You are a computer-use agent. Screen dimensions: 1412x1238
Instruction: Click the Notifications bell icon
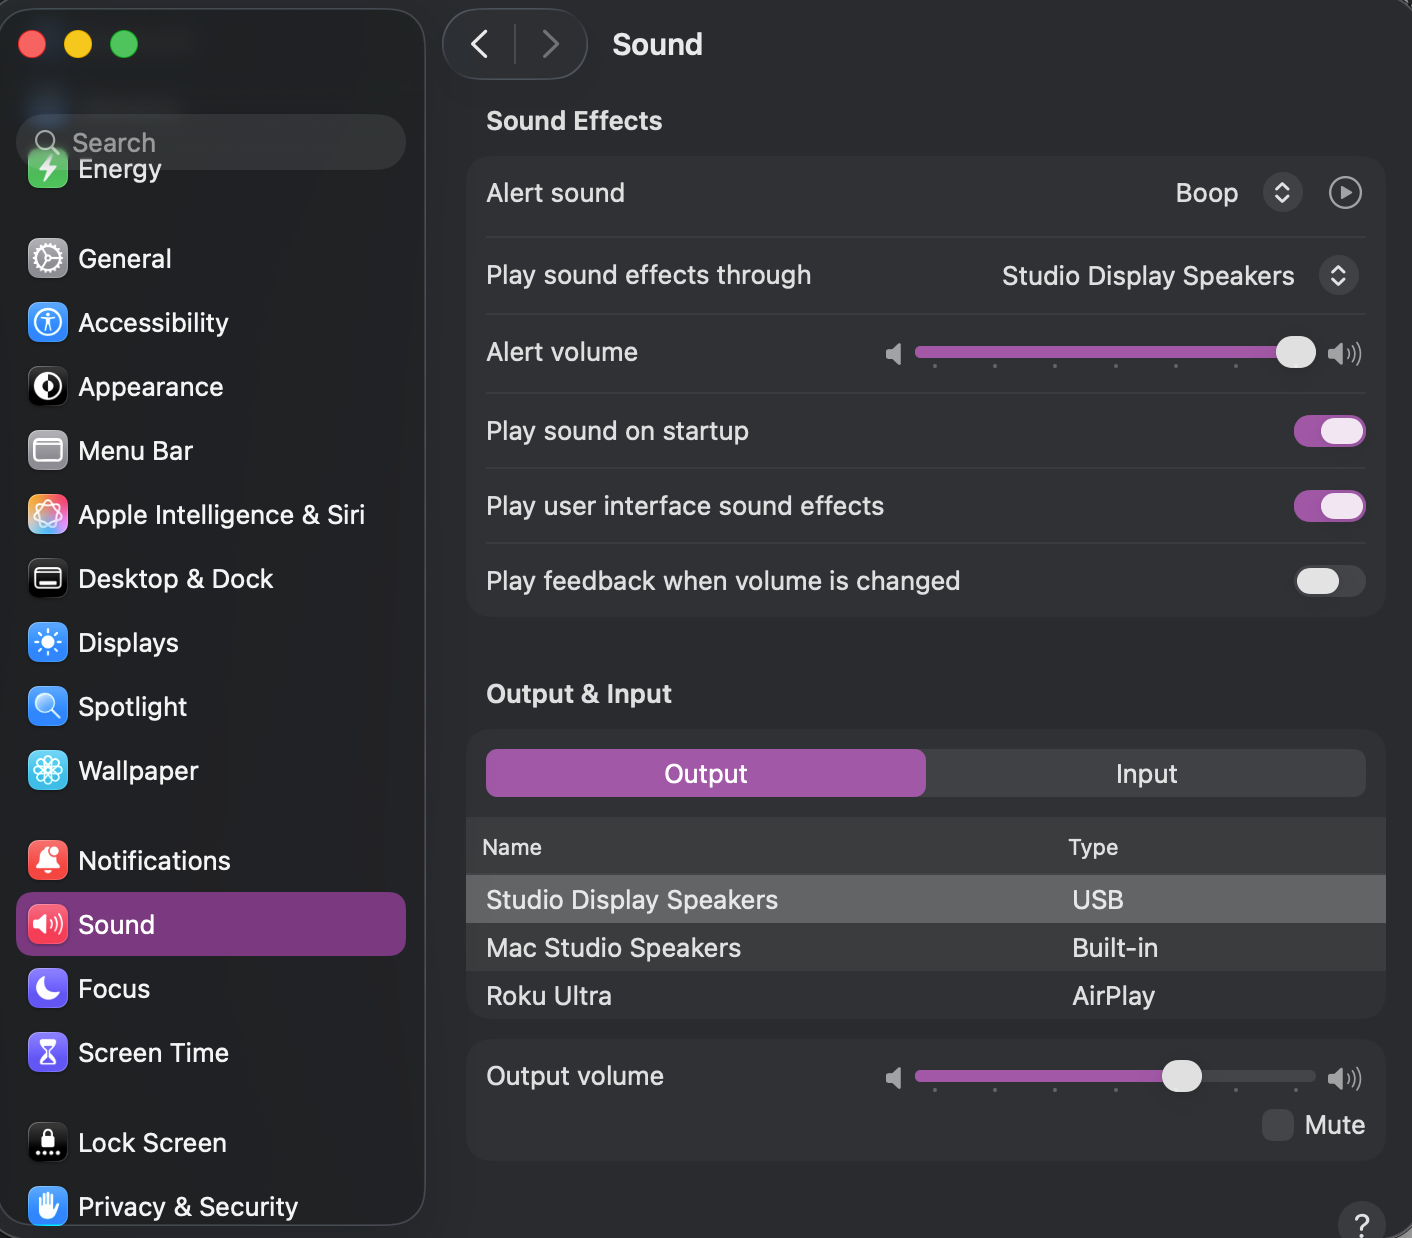[48, 860]
